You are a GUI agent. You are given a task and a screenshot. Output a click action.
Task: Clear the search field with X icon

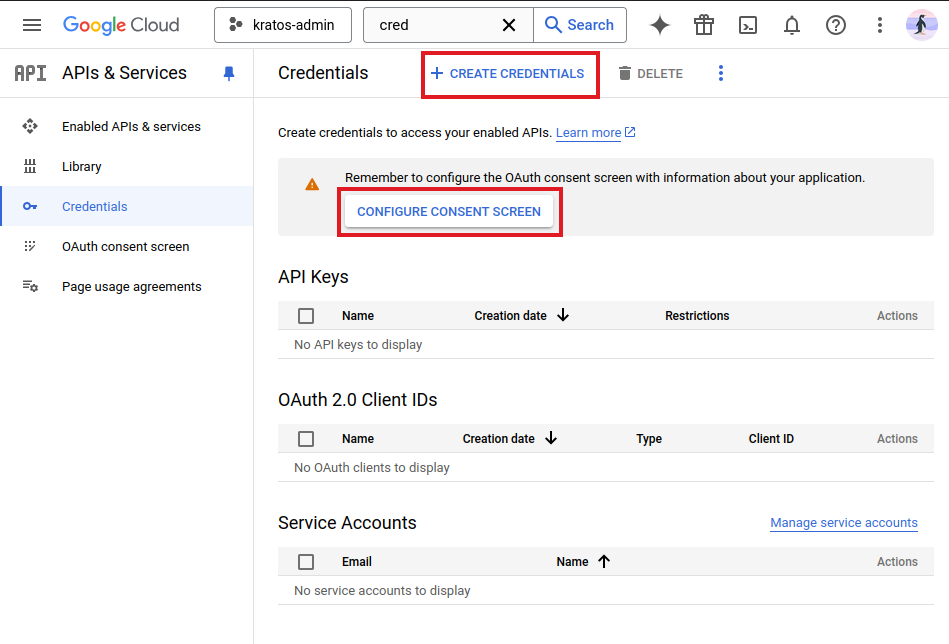click(x=509, y=25)
